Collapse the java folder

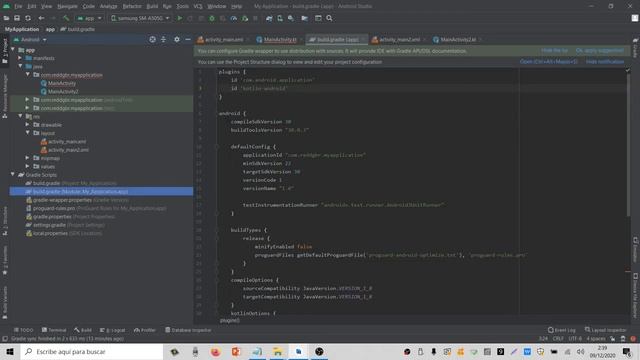[x=20, y=66]
